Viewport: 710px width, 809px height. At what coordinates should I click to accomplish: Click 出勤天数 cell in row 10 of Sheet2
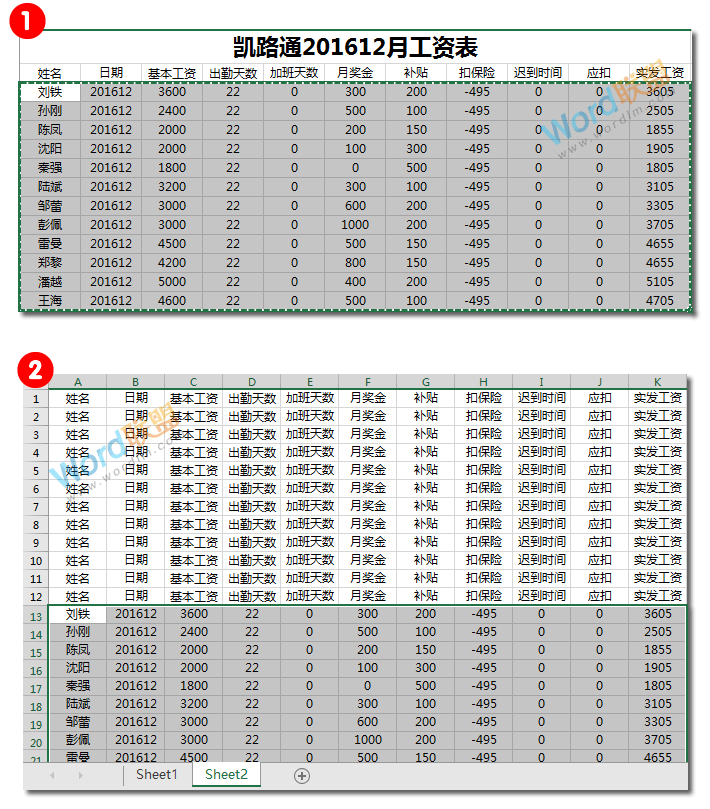[x=252, y=560]
